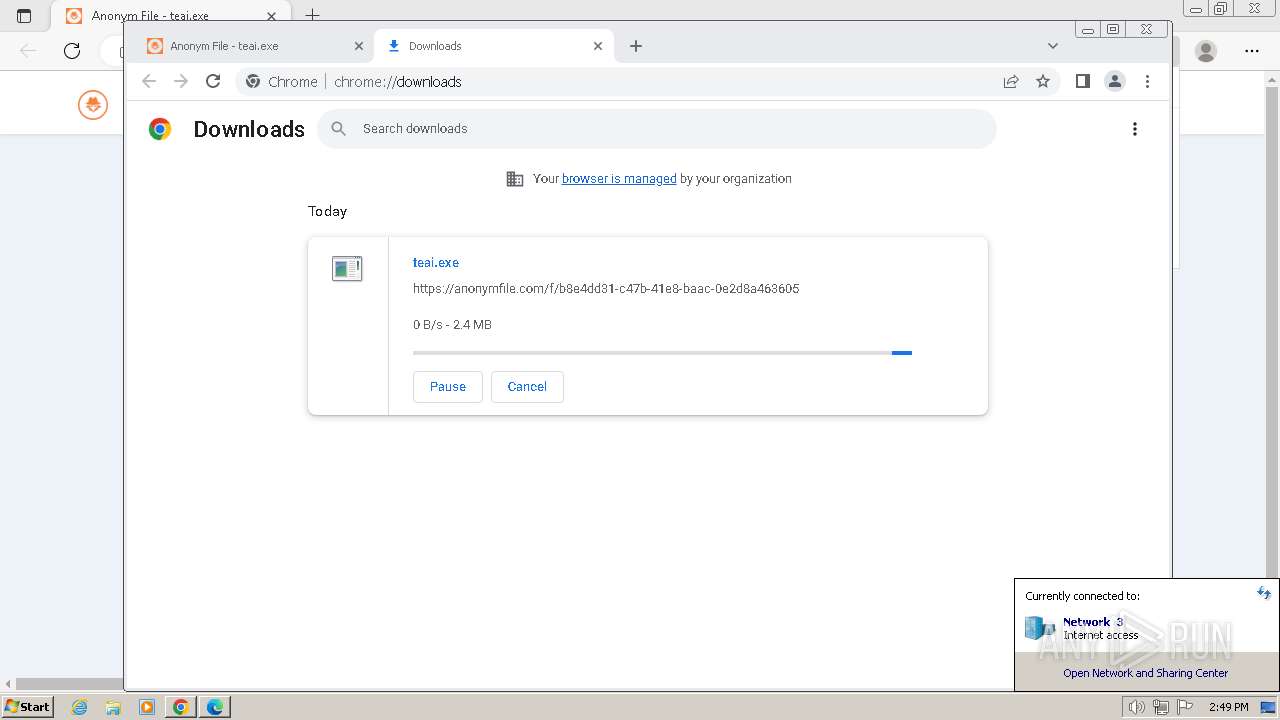Click the teai.exe file icon
The height and width of the screenshot is (720, 1280).
347,268
